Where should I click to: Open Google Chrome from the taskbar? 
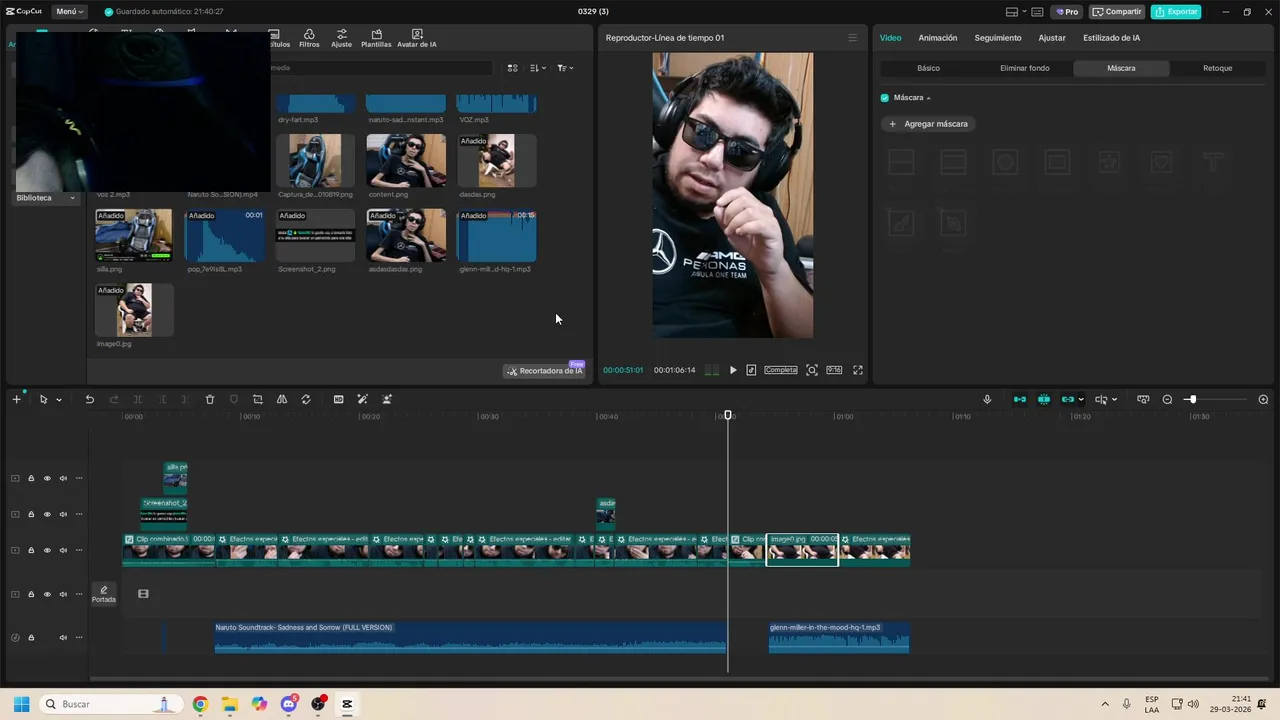200,704
